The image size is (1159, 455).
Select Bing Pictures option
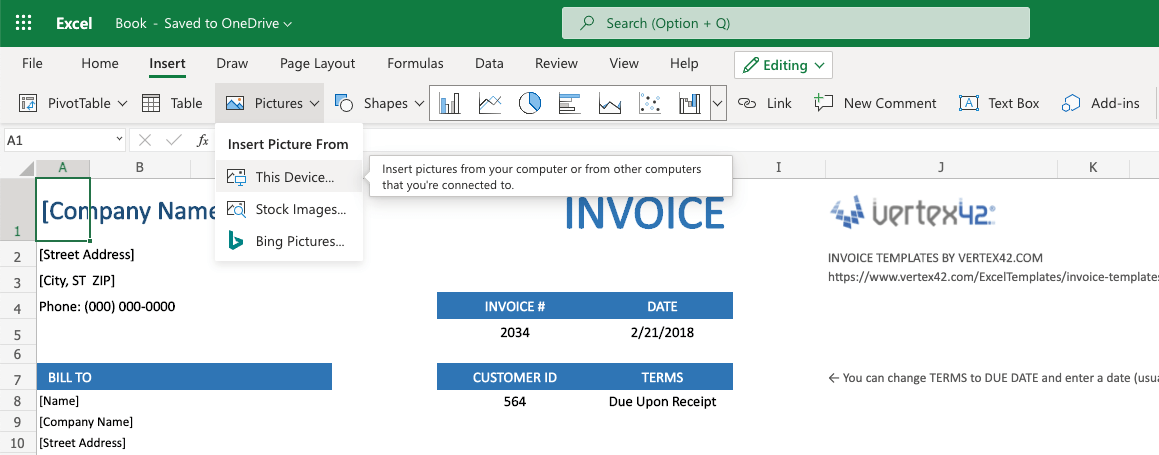(x=299, y=241)
